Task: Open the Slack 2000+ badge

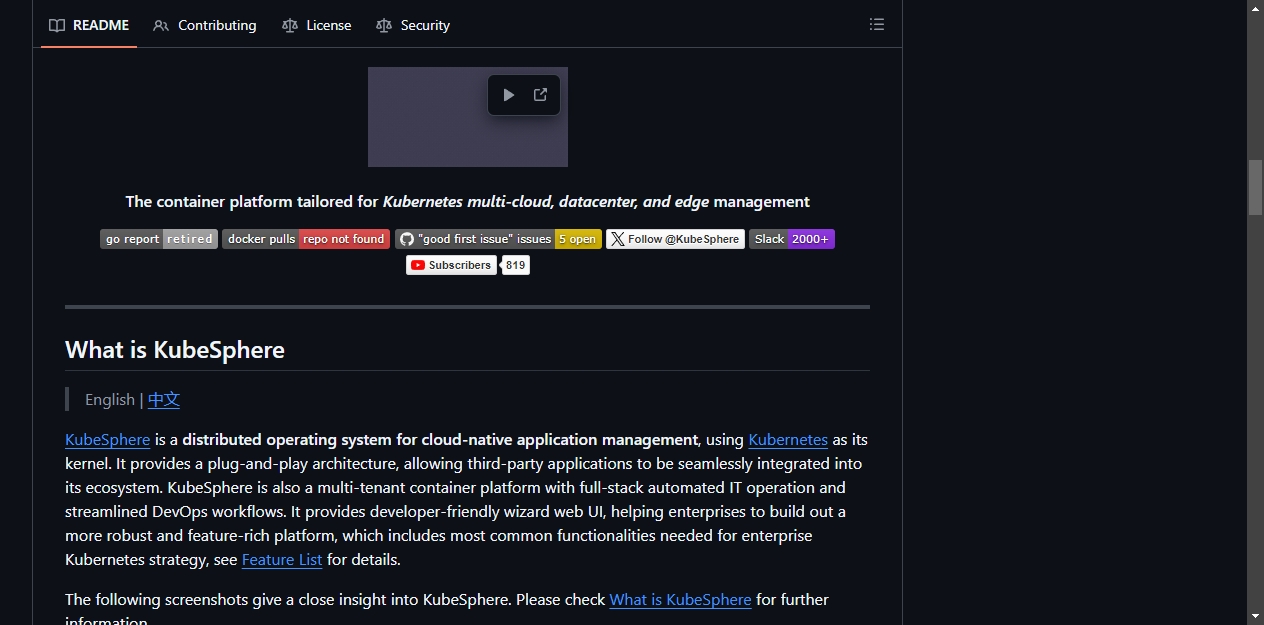Action: point(792,239)
